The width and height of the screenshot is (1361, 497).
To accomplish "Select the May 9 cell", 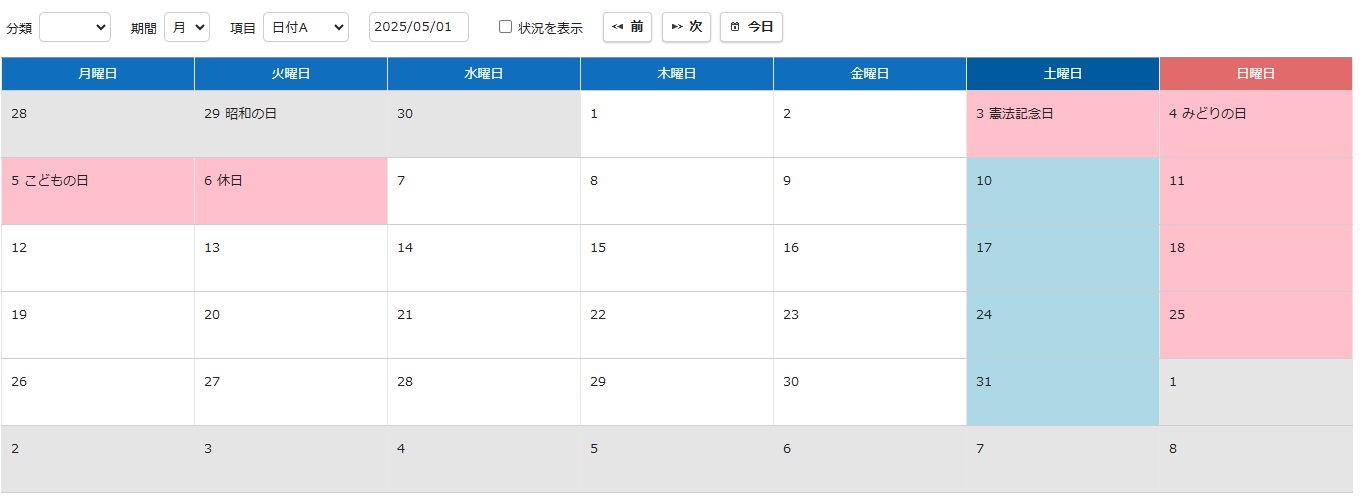I will click(870, 191).
